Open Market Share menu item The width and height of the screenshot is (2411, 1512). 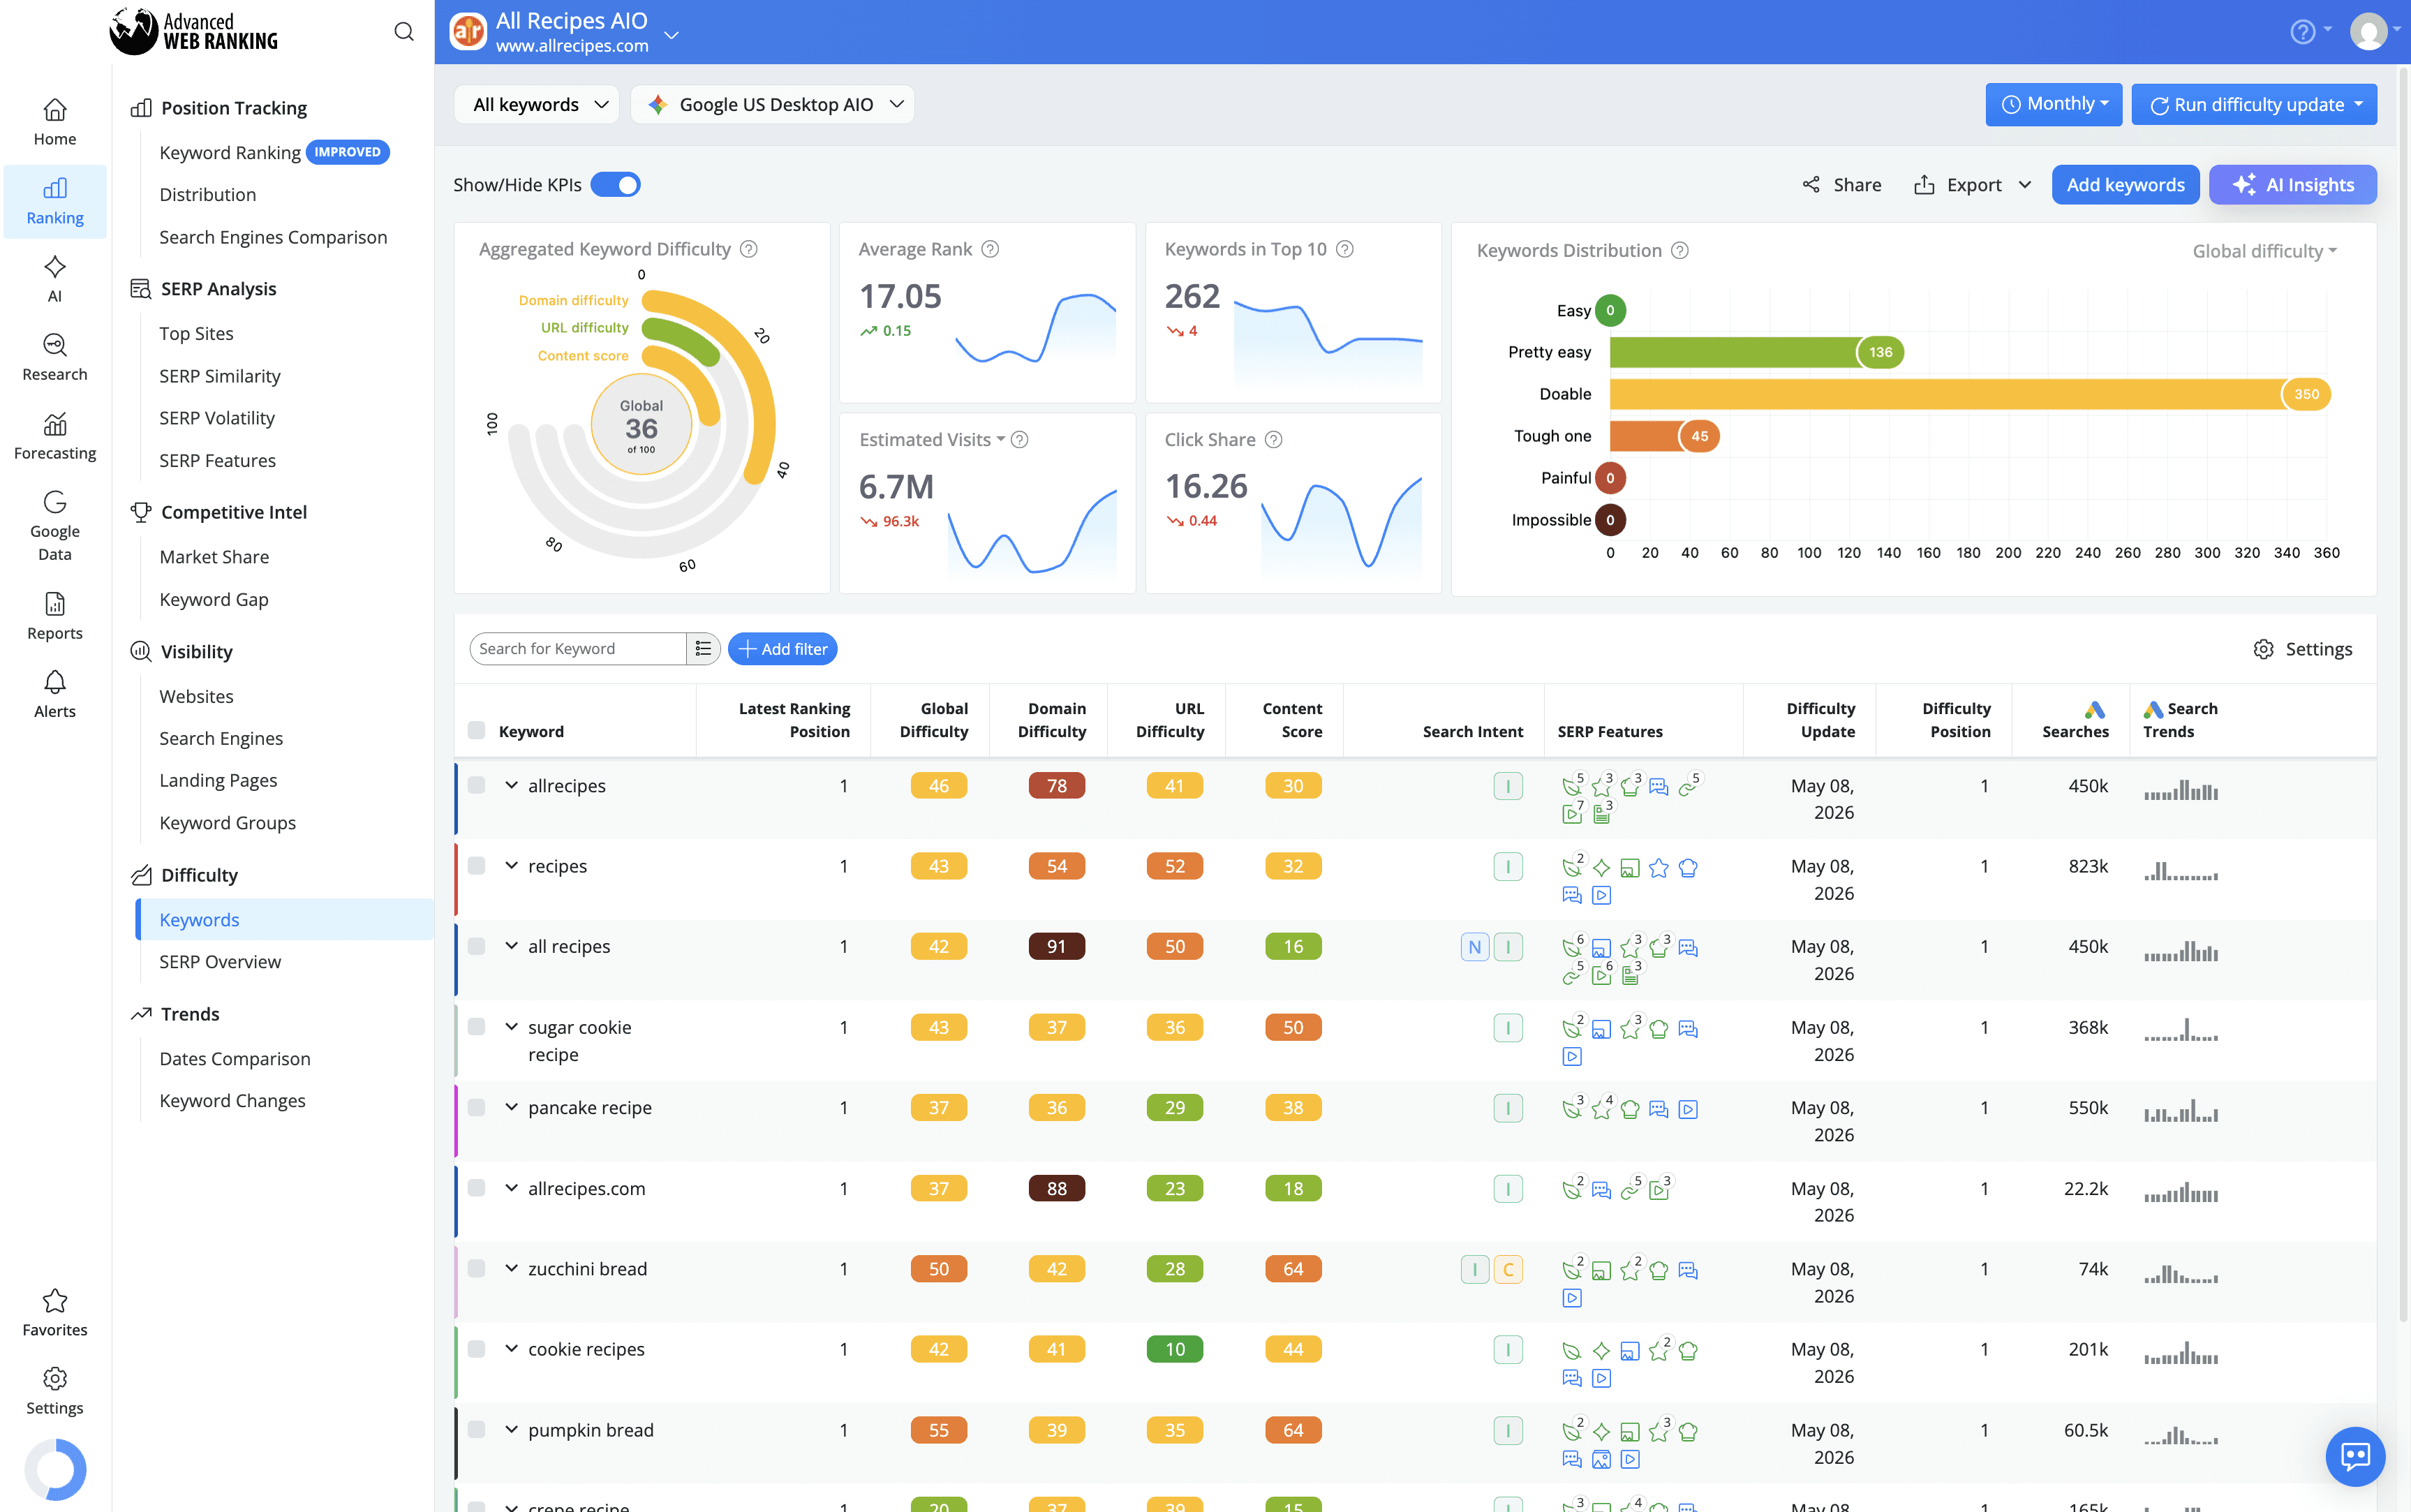point(214,557)
